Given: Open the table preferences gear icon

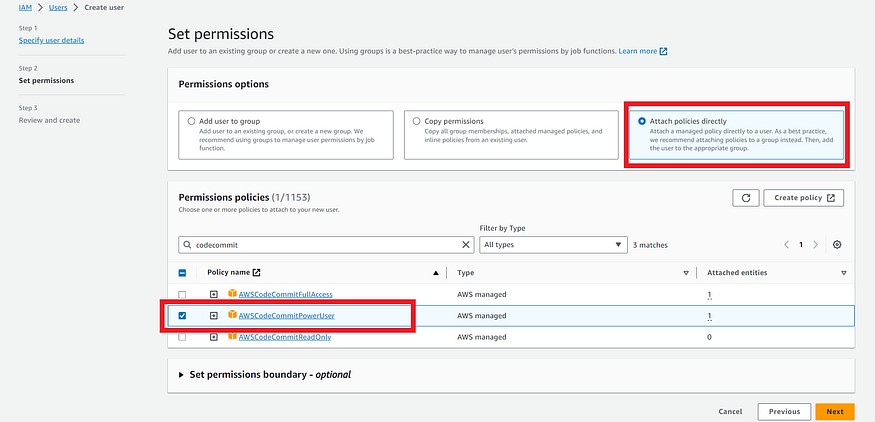Looking at the screenshot, I should [836, 244].
